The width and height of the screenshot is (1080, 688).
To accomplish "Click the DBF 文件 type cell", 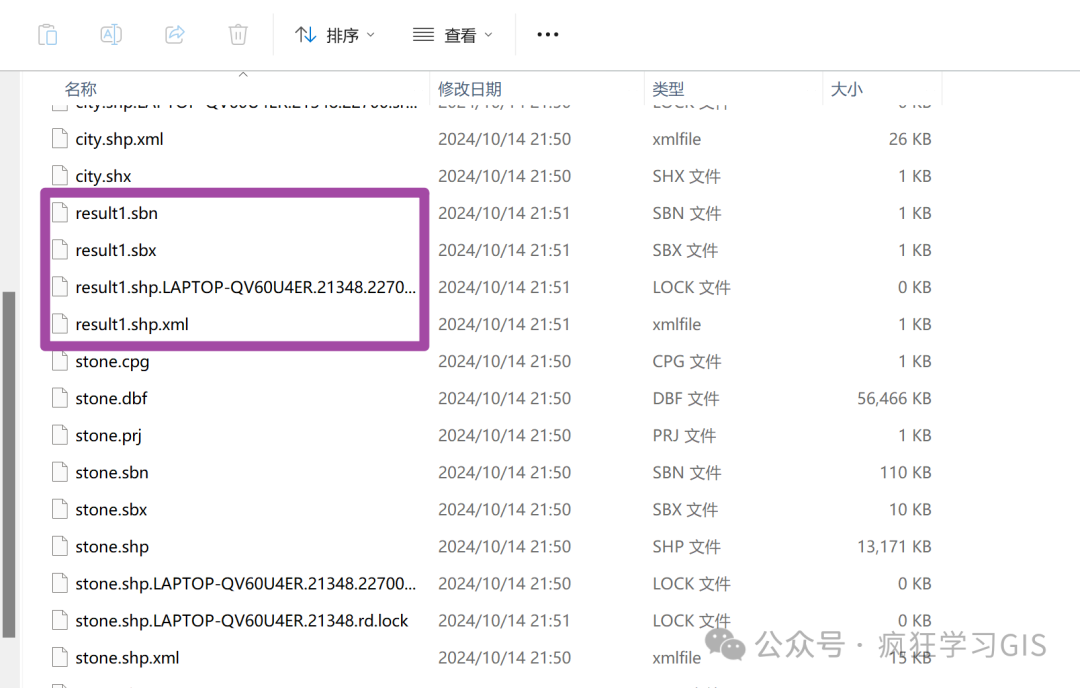I will click(x=686, y=399).
